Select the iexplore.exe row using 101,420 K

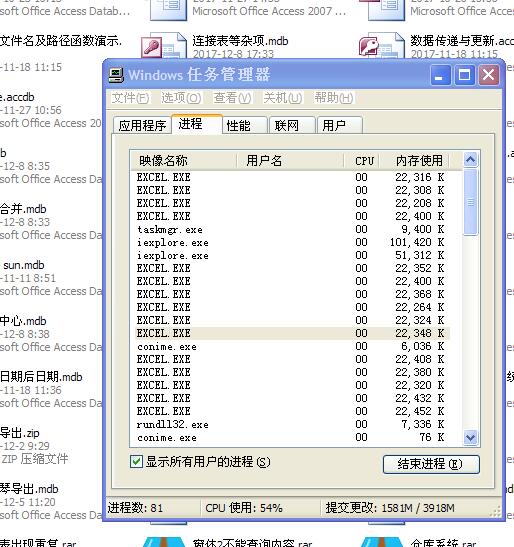click(x=292, y=242)
